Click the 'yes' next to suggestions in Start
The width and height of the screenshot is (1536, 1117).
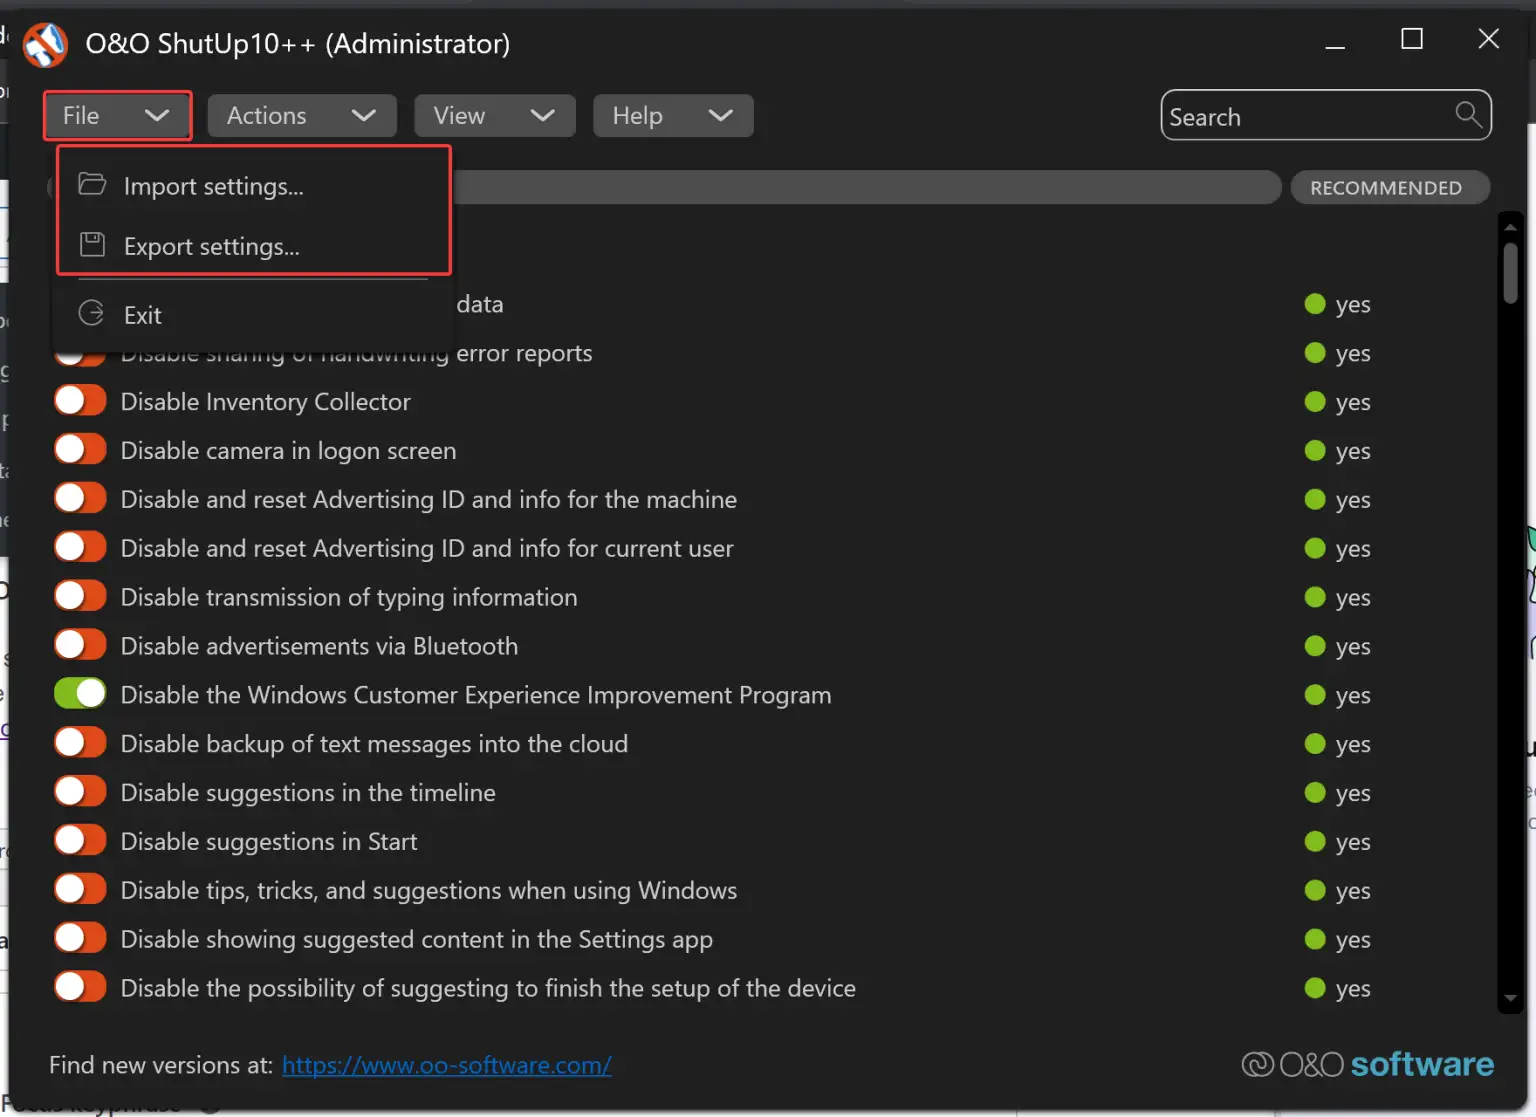point(1353,843)
